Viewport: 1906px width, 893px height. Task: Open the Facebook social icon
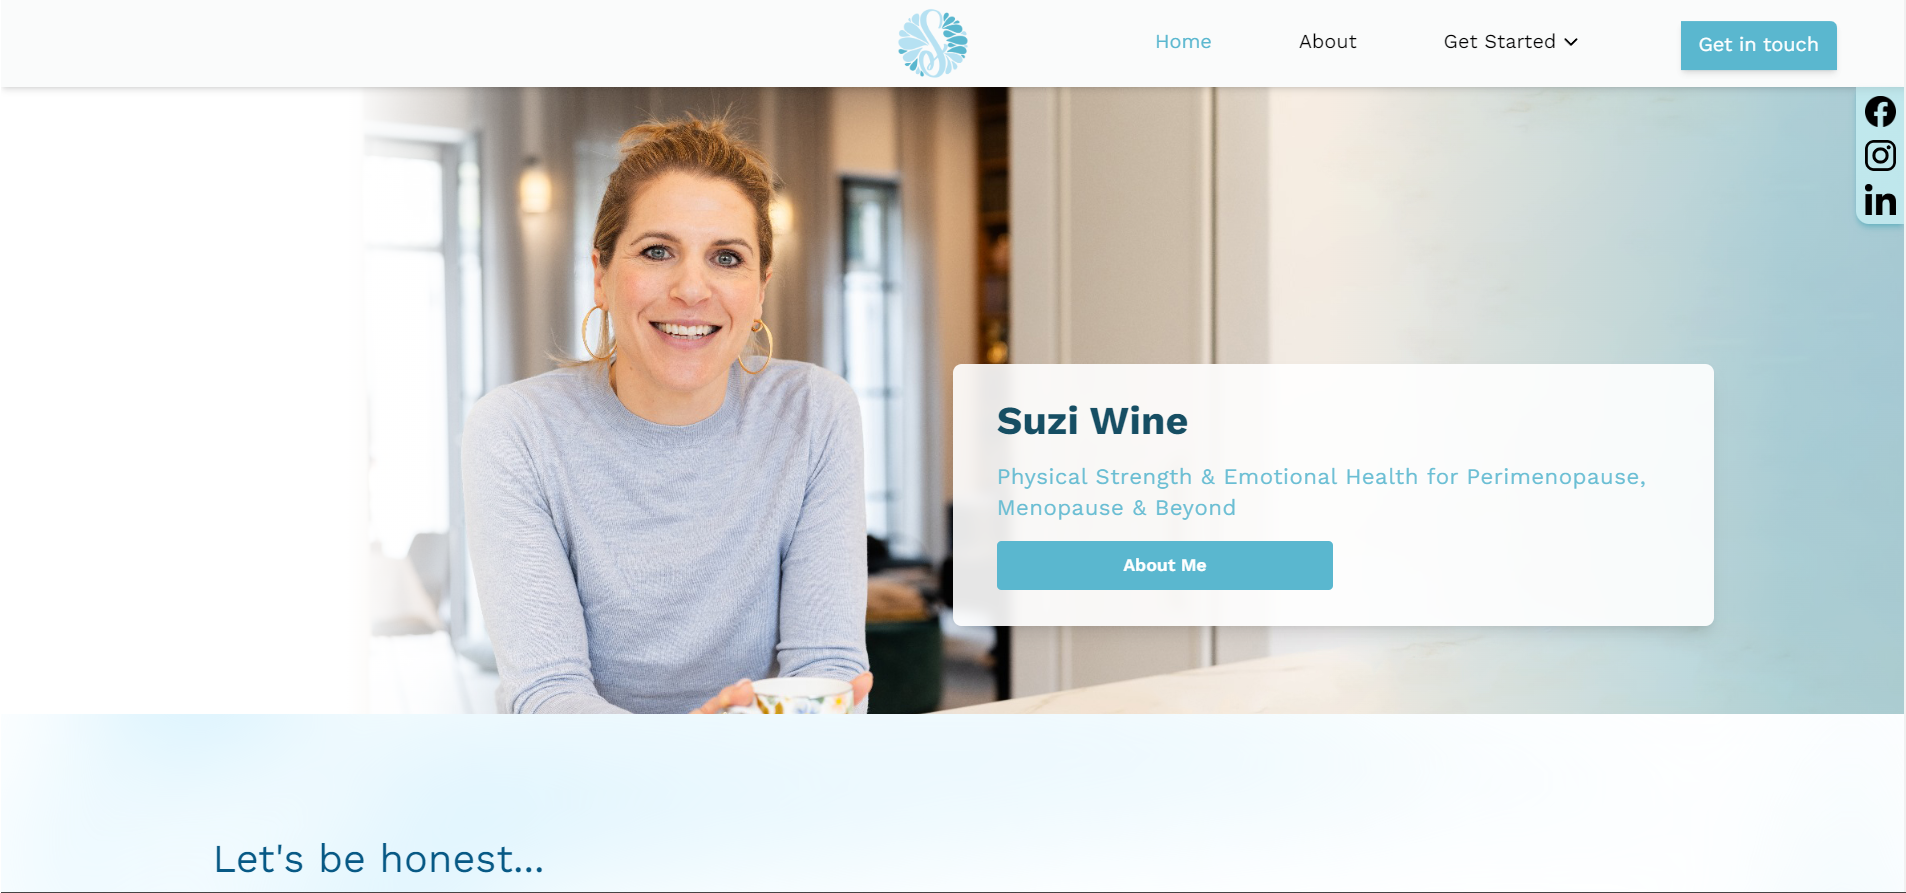click(1880, 111)
